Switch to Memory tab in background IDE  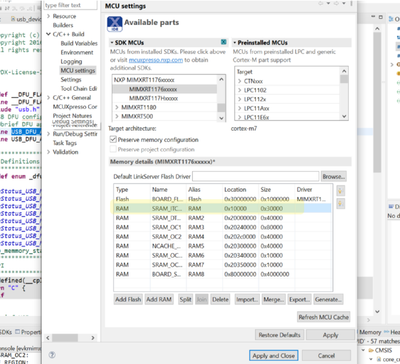point(370,332)
